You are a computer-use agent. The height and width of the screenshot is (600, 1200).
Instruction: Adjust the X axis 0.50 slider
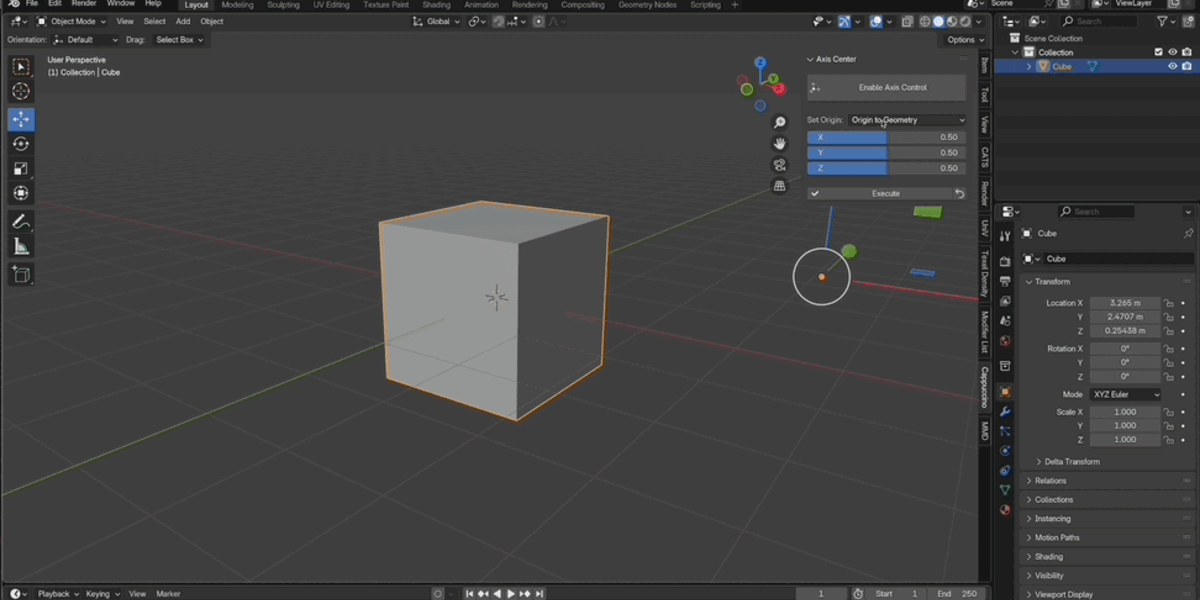887,137
